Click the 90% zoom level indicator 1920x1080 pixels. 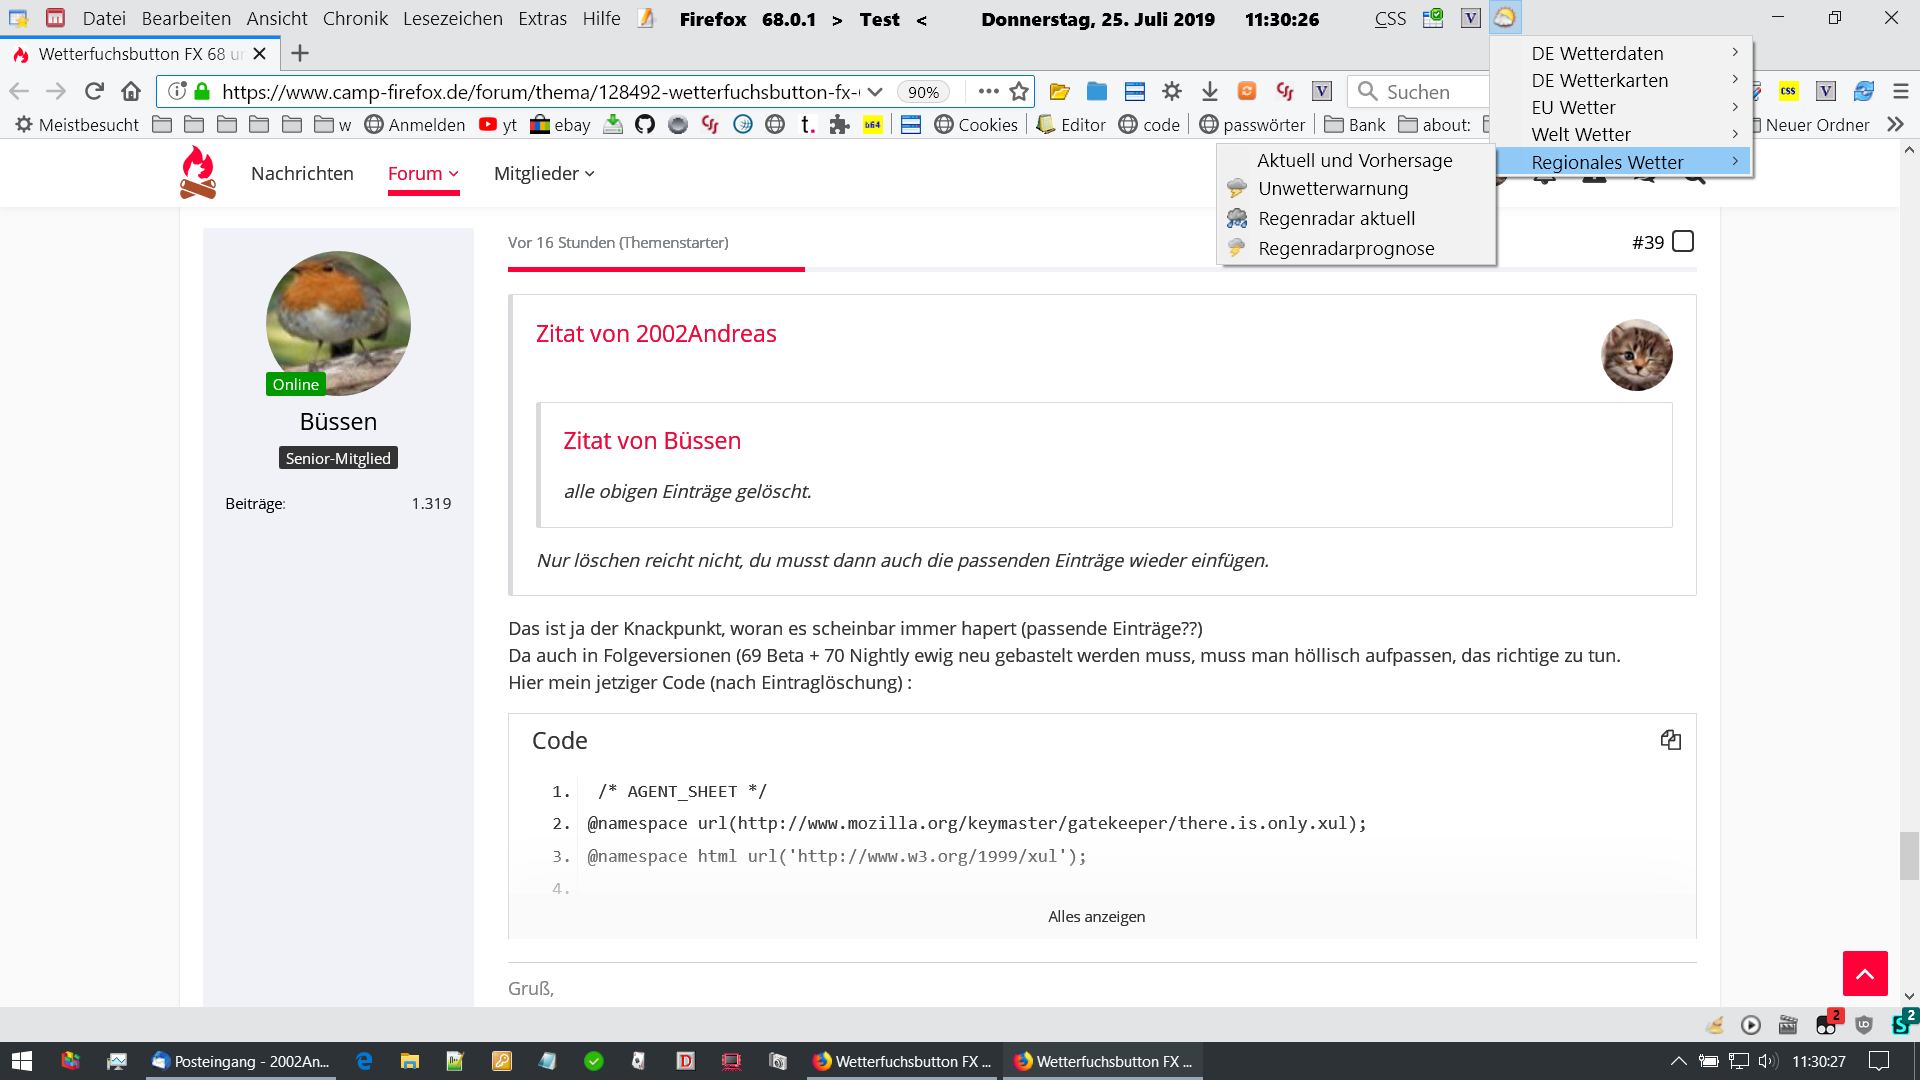coord(923,91)
